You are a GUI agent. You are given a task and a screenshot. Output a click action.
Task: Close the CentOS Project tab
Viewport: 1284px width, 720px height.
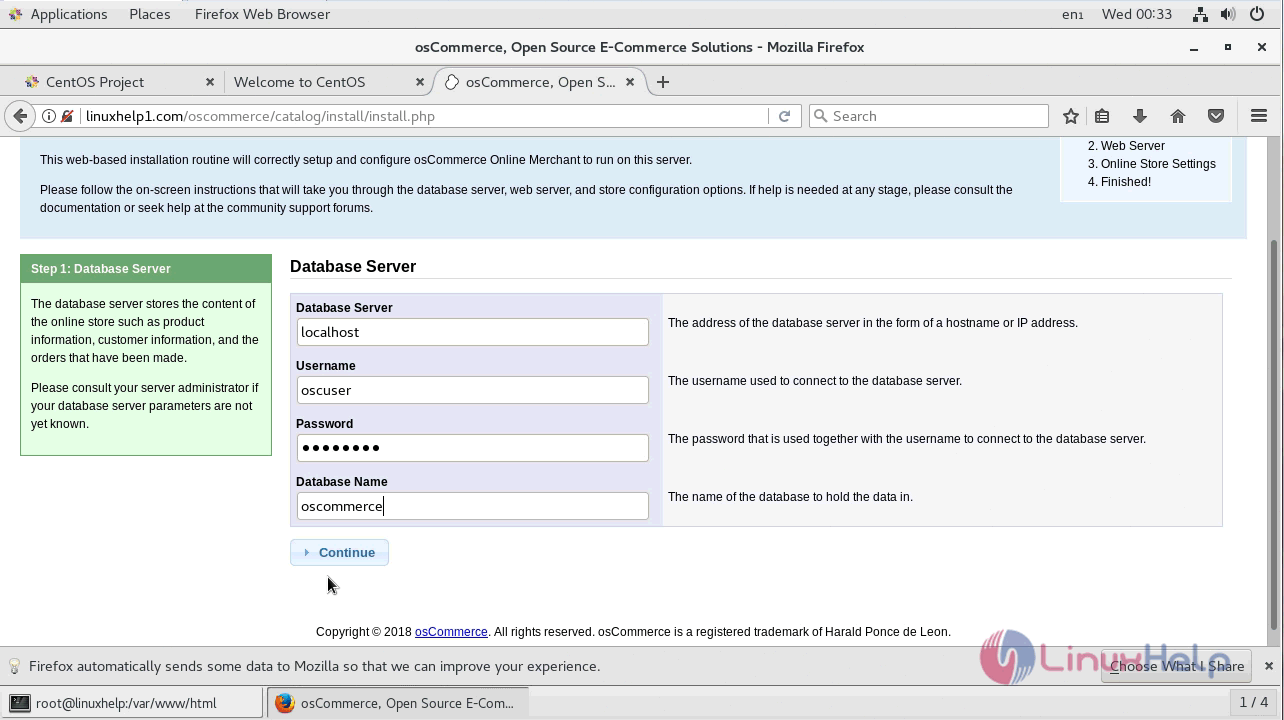click(210, 82)
